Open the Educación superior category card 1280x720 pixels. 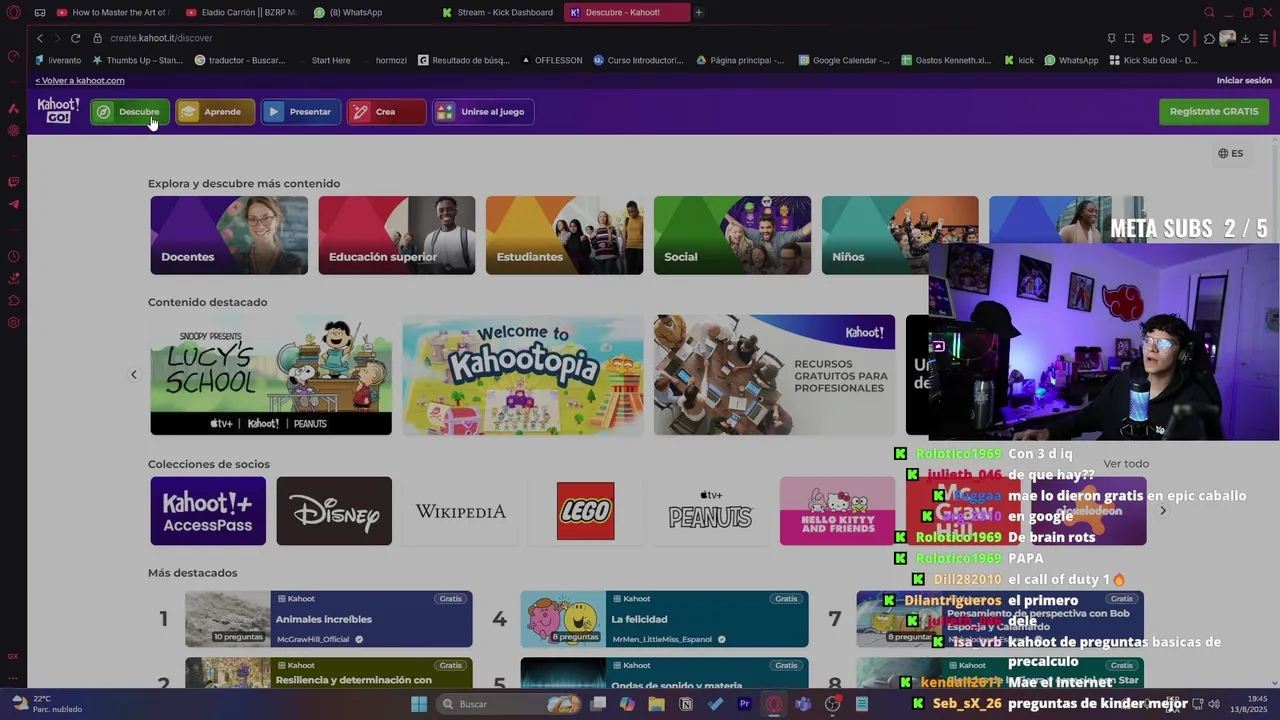point(397,235)
